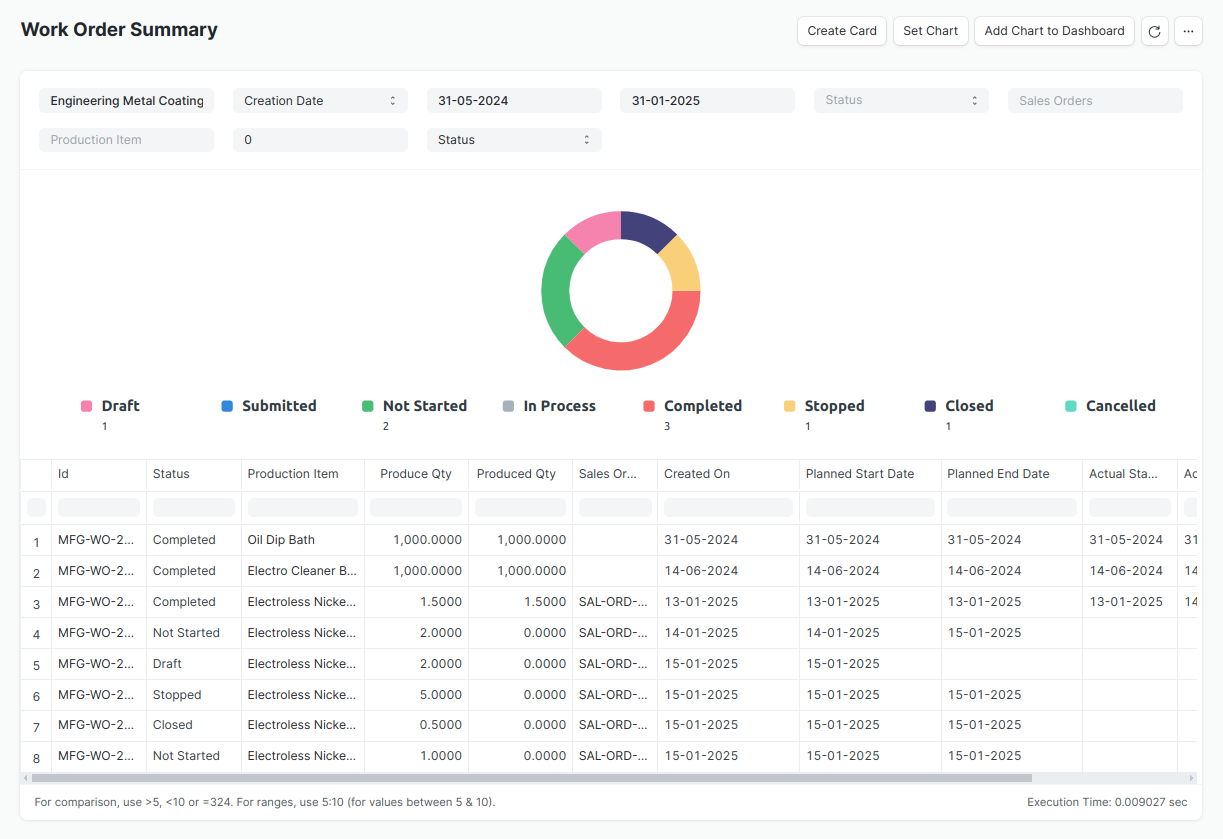Screen dimensions: 1223x839
Task: Open the Status dropdown in second filter row
Action: (514, 140)
